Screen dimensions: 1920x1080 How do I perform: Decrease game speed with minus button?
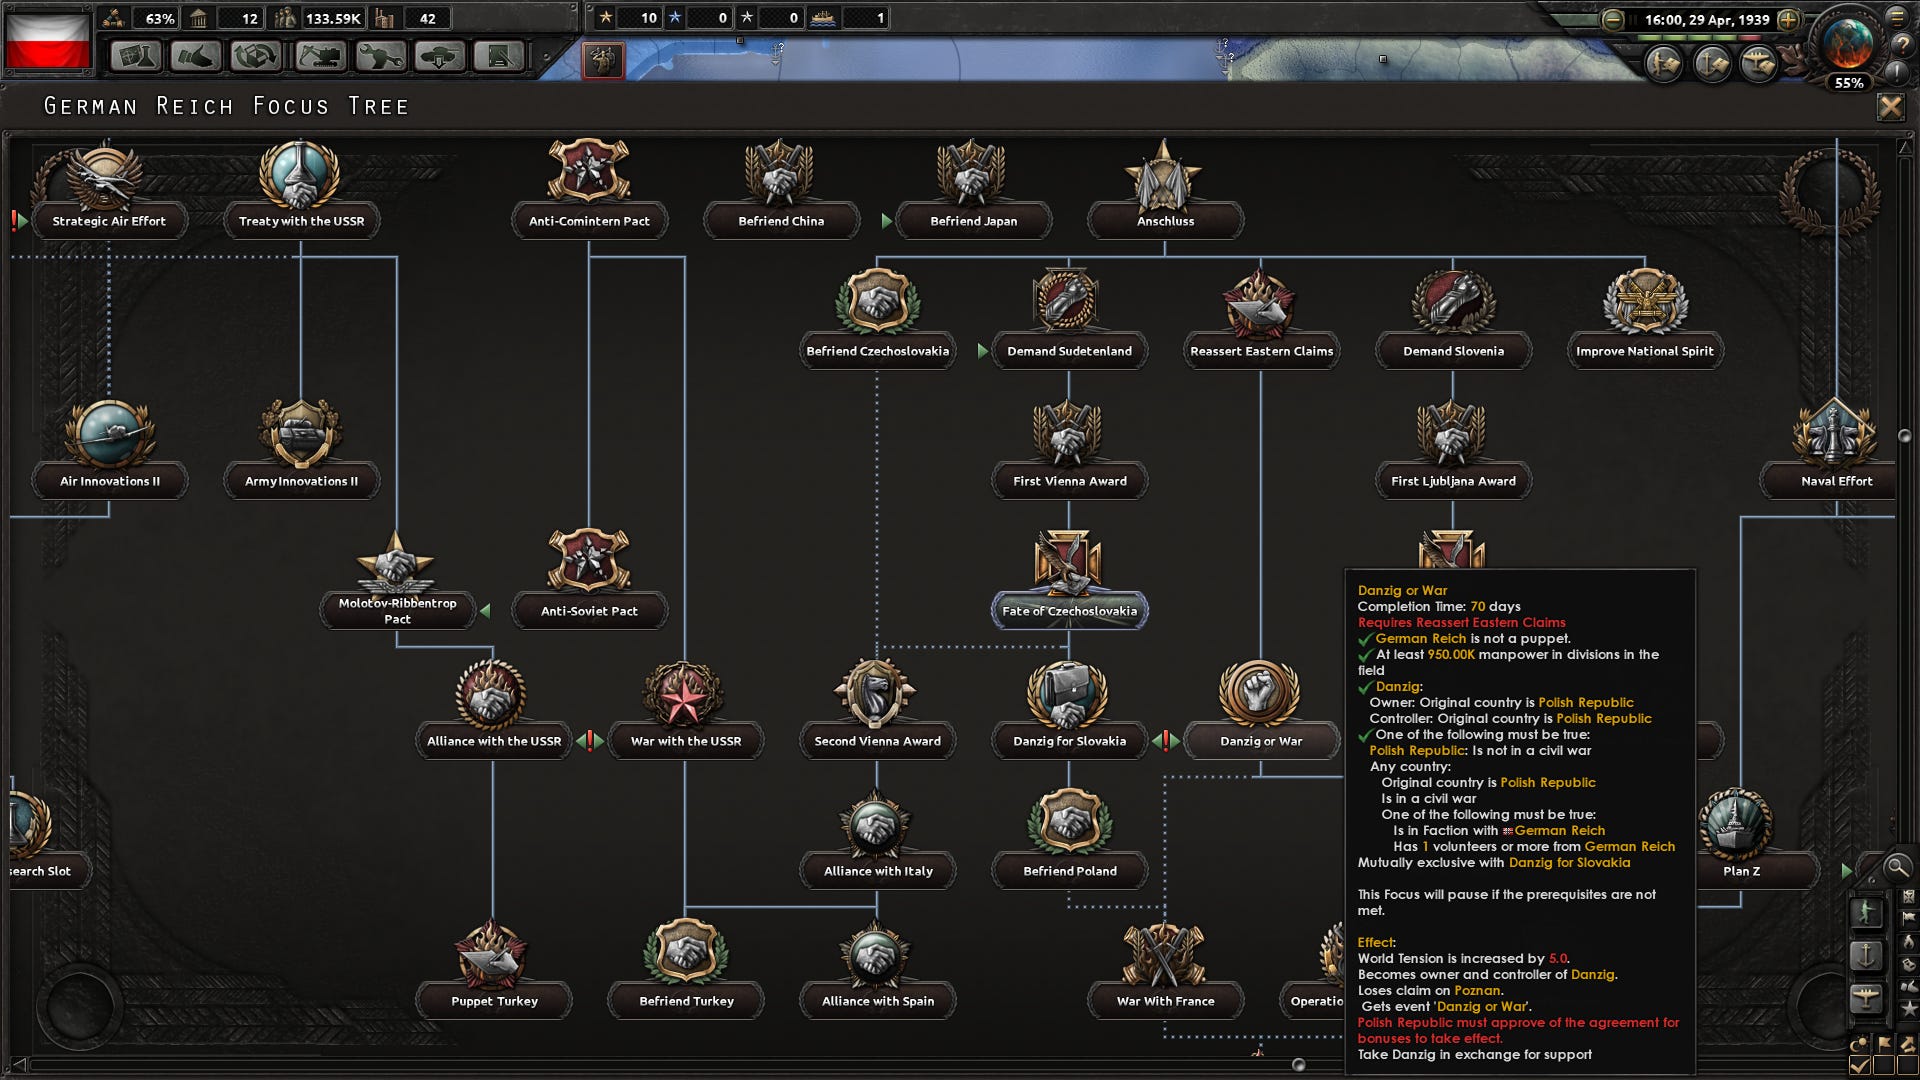click(x=1612, y=20)
